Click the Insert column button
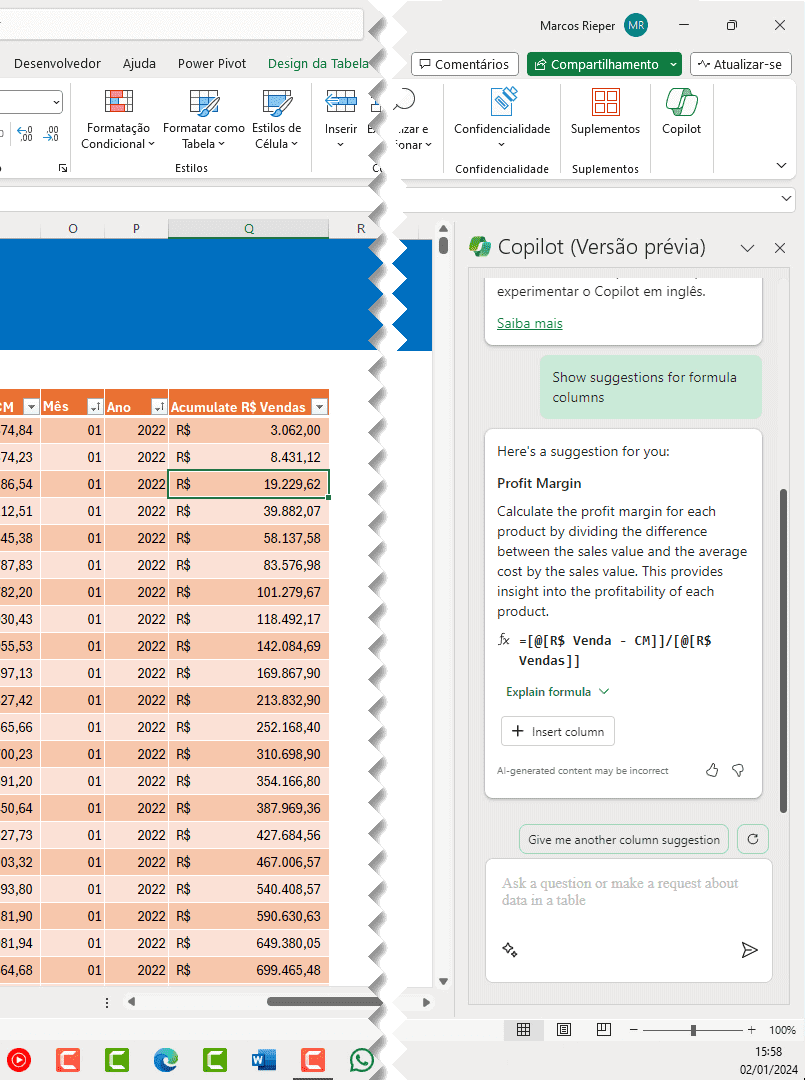805x1080 pixels. (x=557, y=731)
